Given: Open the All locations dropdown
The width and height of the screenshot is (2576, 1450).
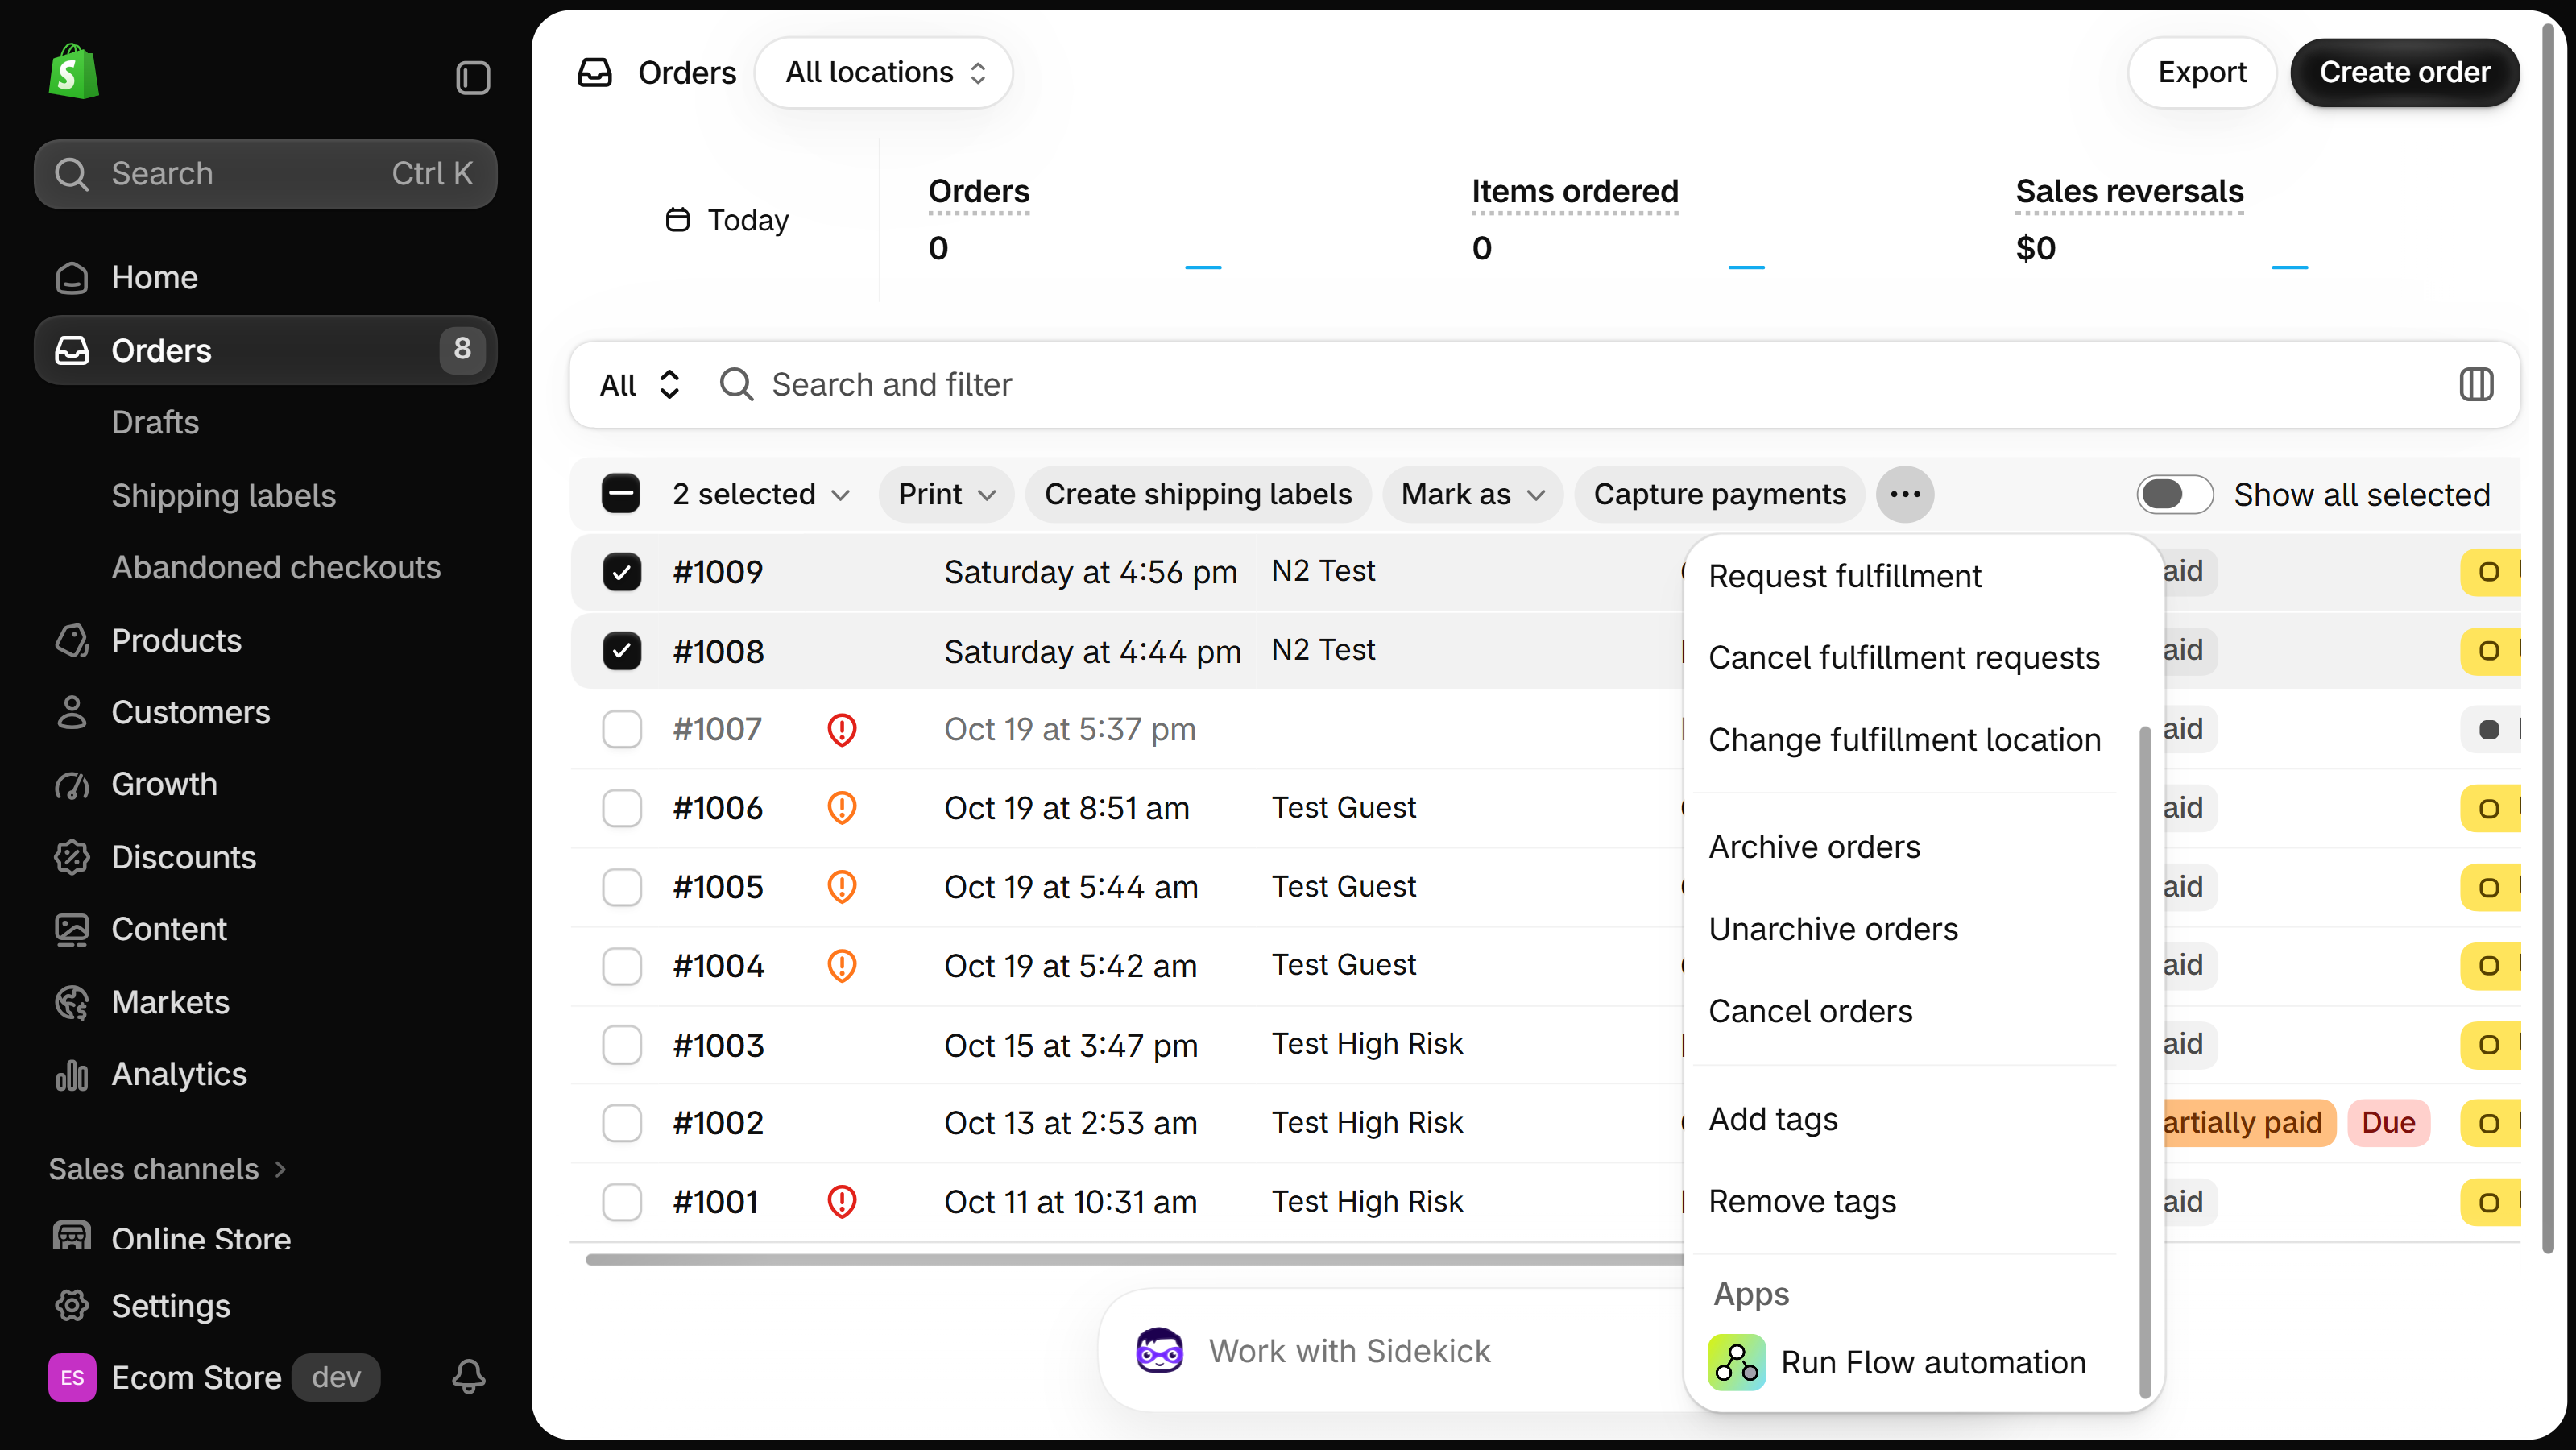Looking at the screenshot, I should pos(884,72).
